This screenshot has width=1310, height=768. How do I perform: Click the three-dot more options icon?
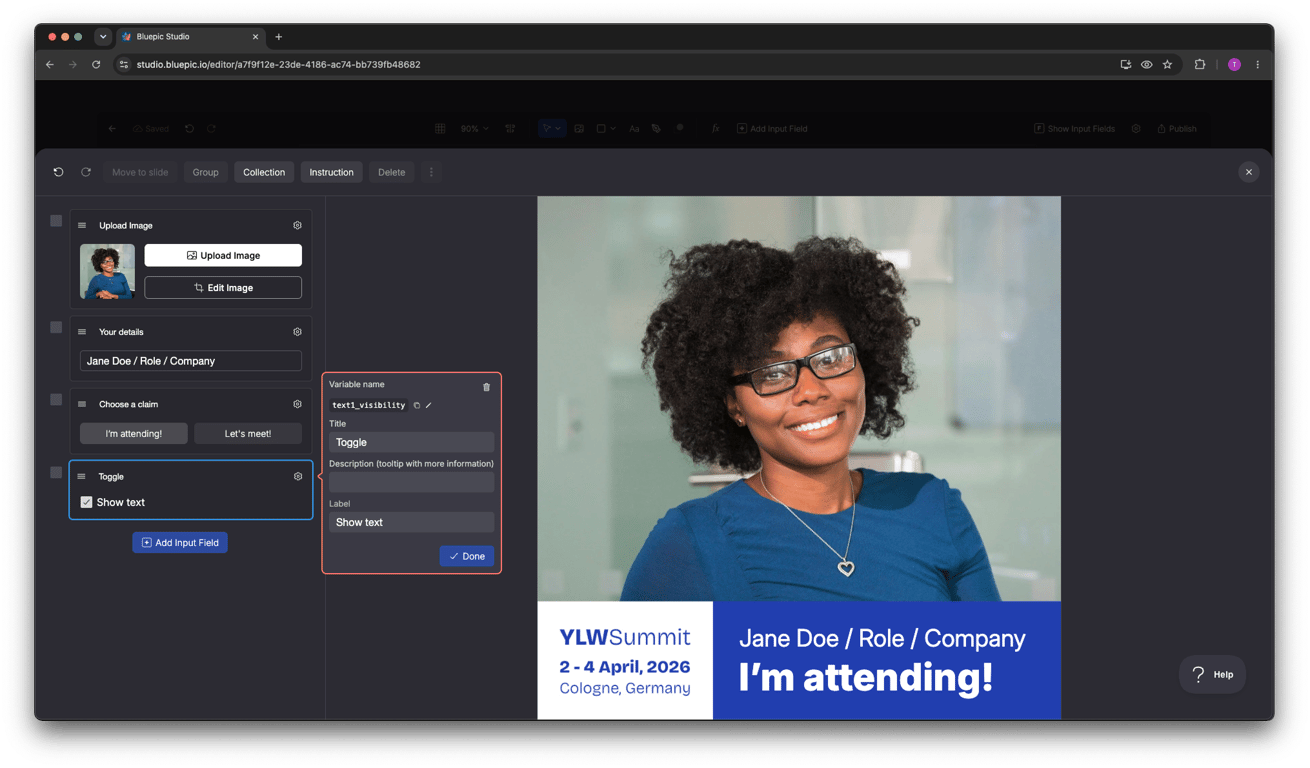coord(431,172)
